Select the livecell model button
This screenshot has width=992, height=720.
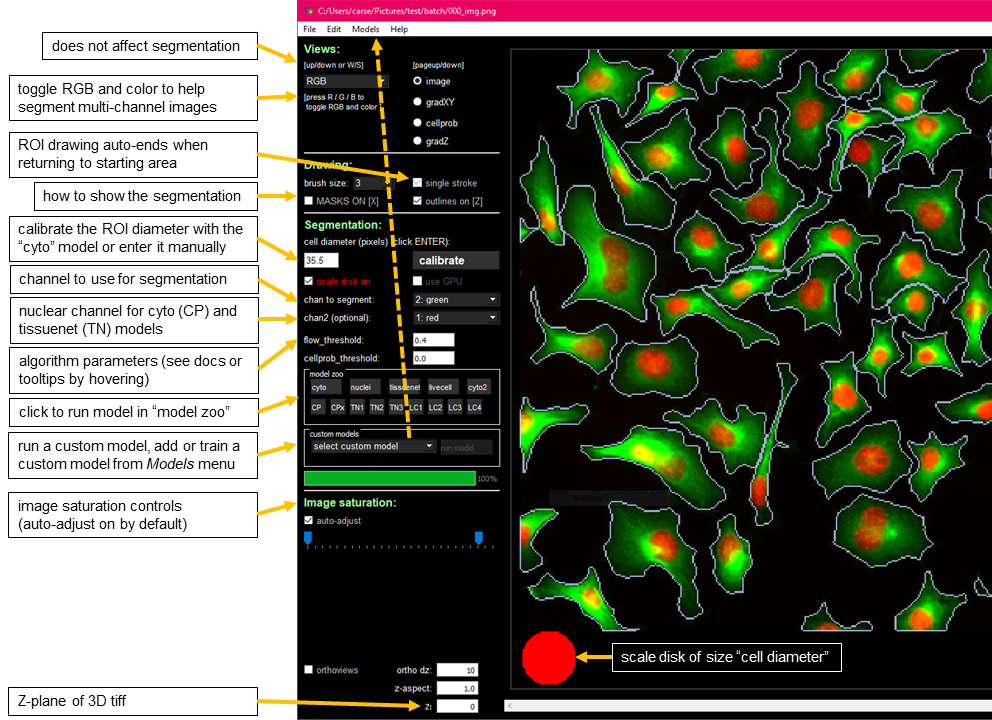pyautogui.click(x=441, y=387)
